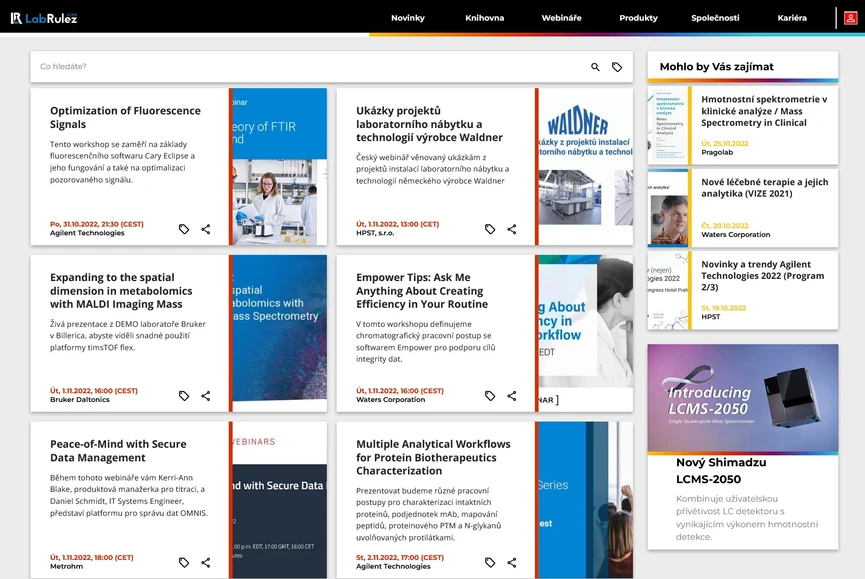Image resolution: width=865 pixels, height=579 pixels.
Task: Open 'Nové léčebné terapie a jejich analytika' suggestion
Action: [x=764, y=187]
